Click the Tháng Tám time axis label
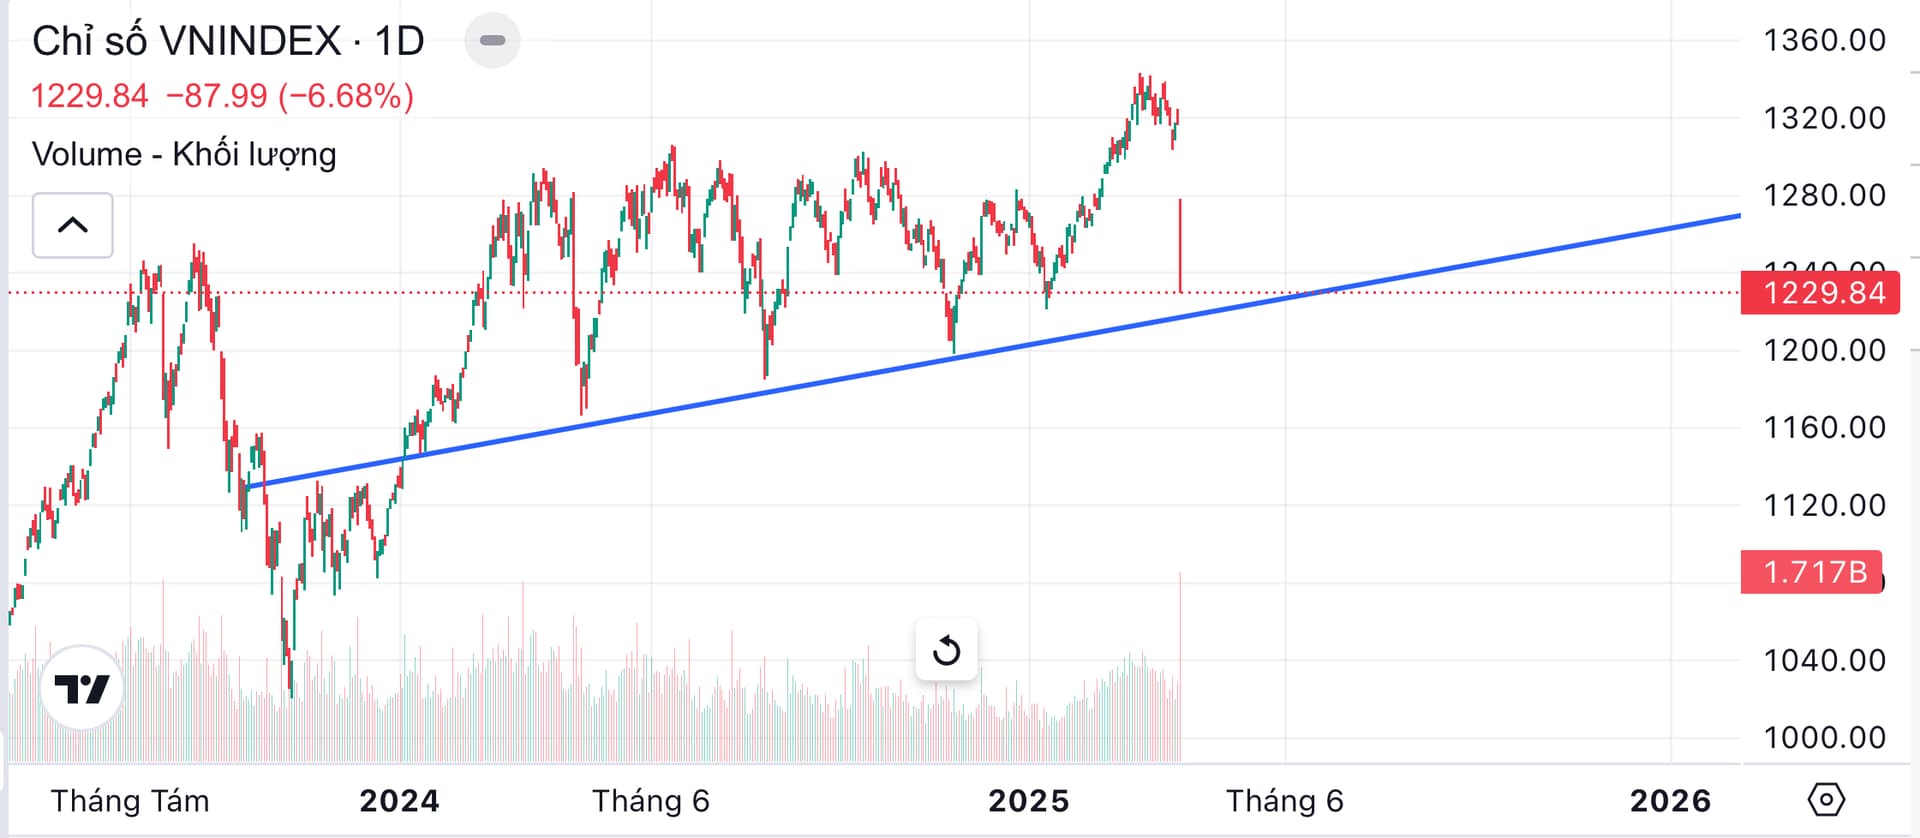 (130, 801)
